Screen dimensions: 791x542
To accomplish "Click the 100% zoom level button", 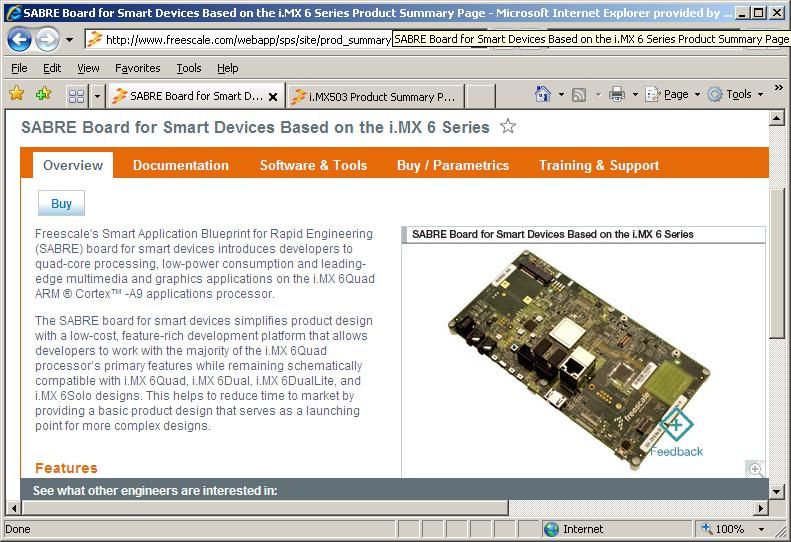I will click(724, 529).
